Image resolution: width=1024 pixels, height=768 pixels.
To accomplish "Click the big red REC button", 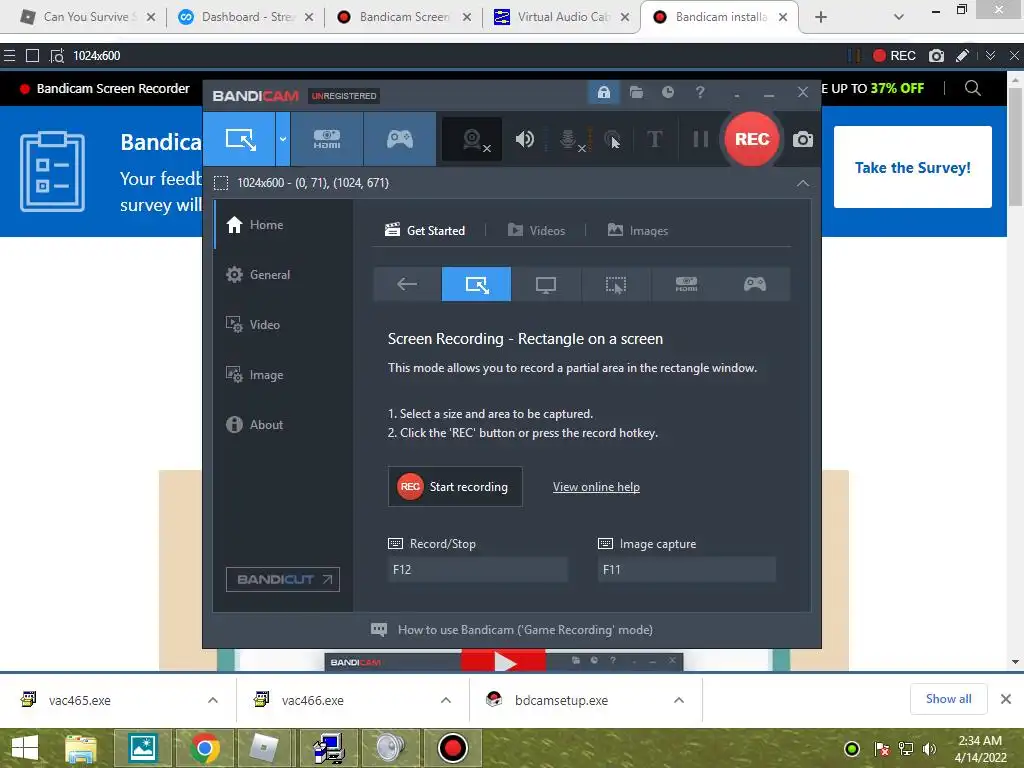I will click(x=752, y=139).
